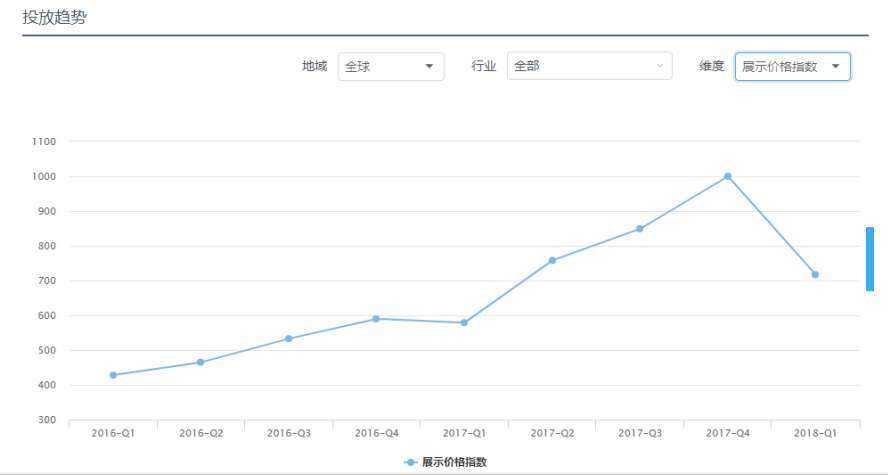888x475 pixels.
Task: Click the 1100 y-axis value
Action: (x=44, y=142)
